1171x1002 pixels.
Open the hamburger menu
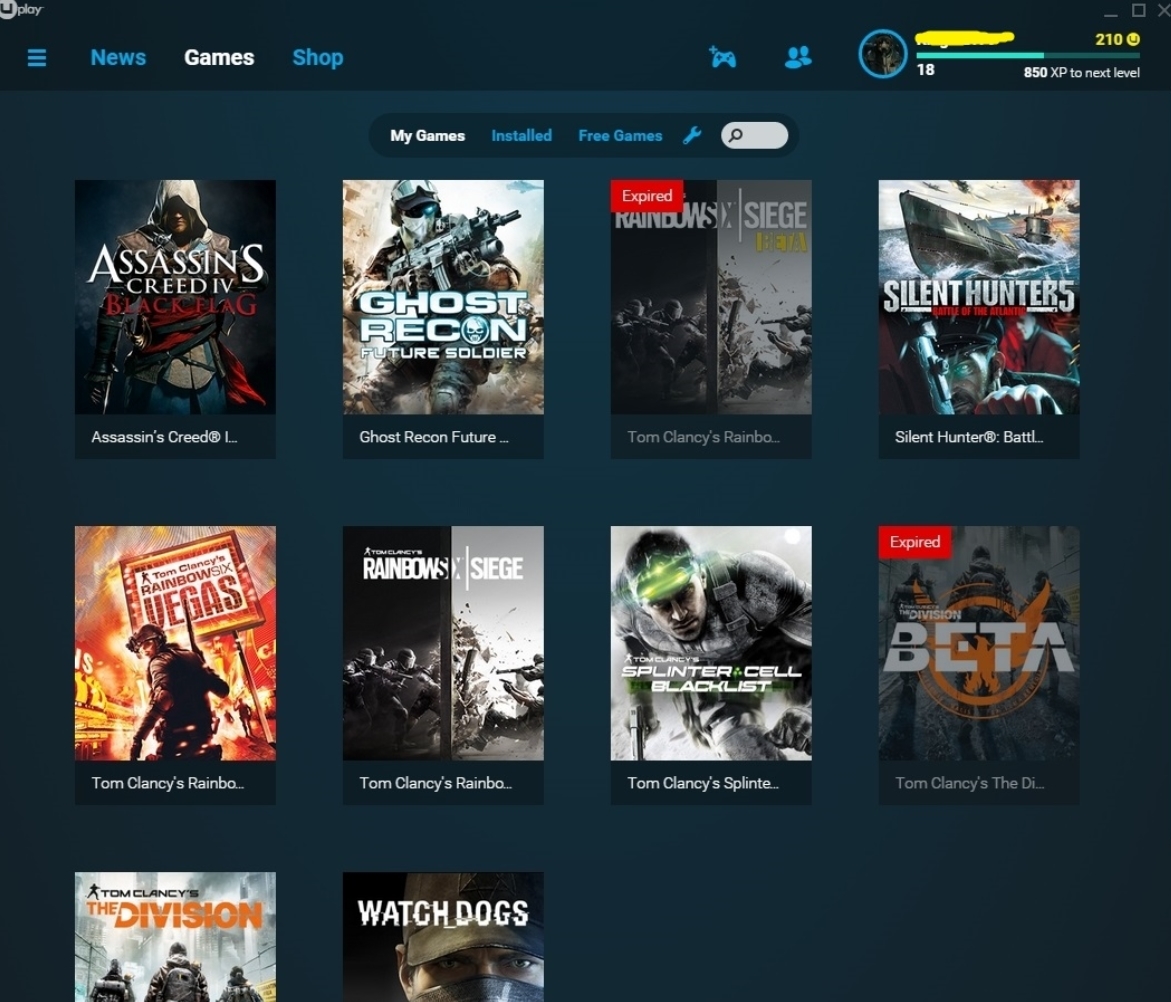(x=37, y=57)
